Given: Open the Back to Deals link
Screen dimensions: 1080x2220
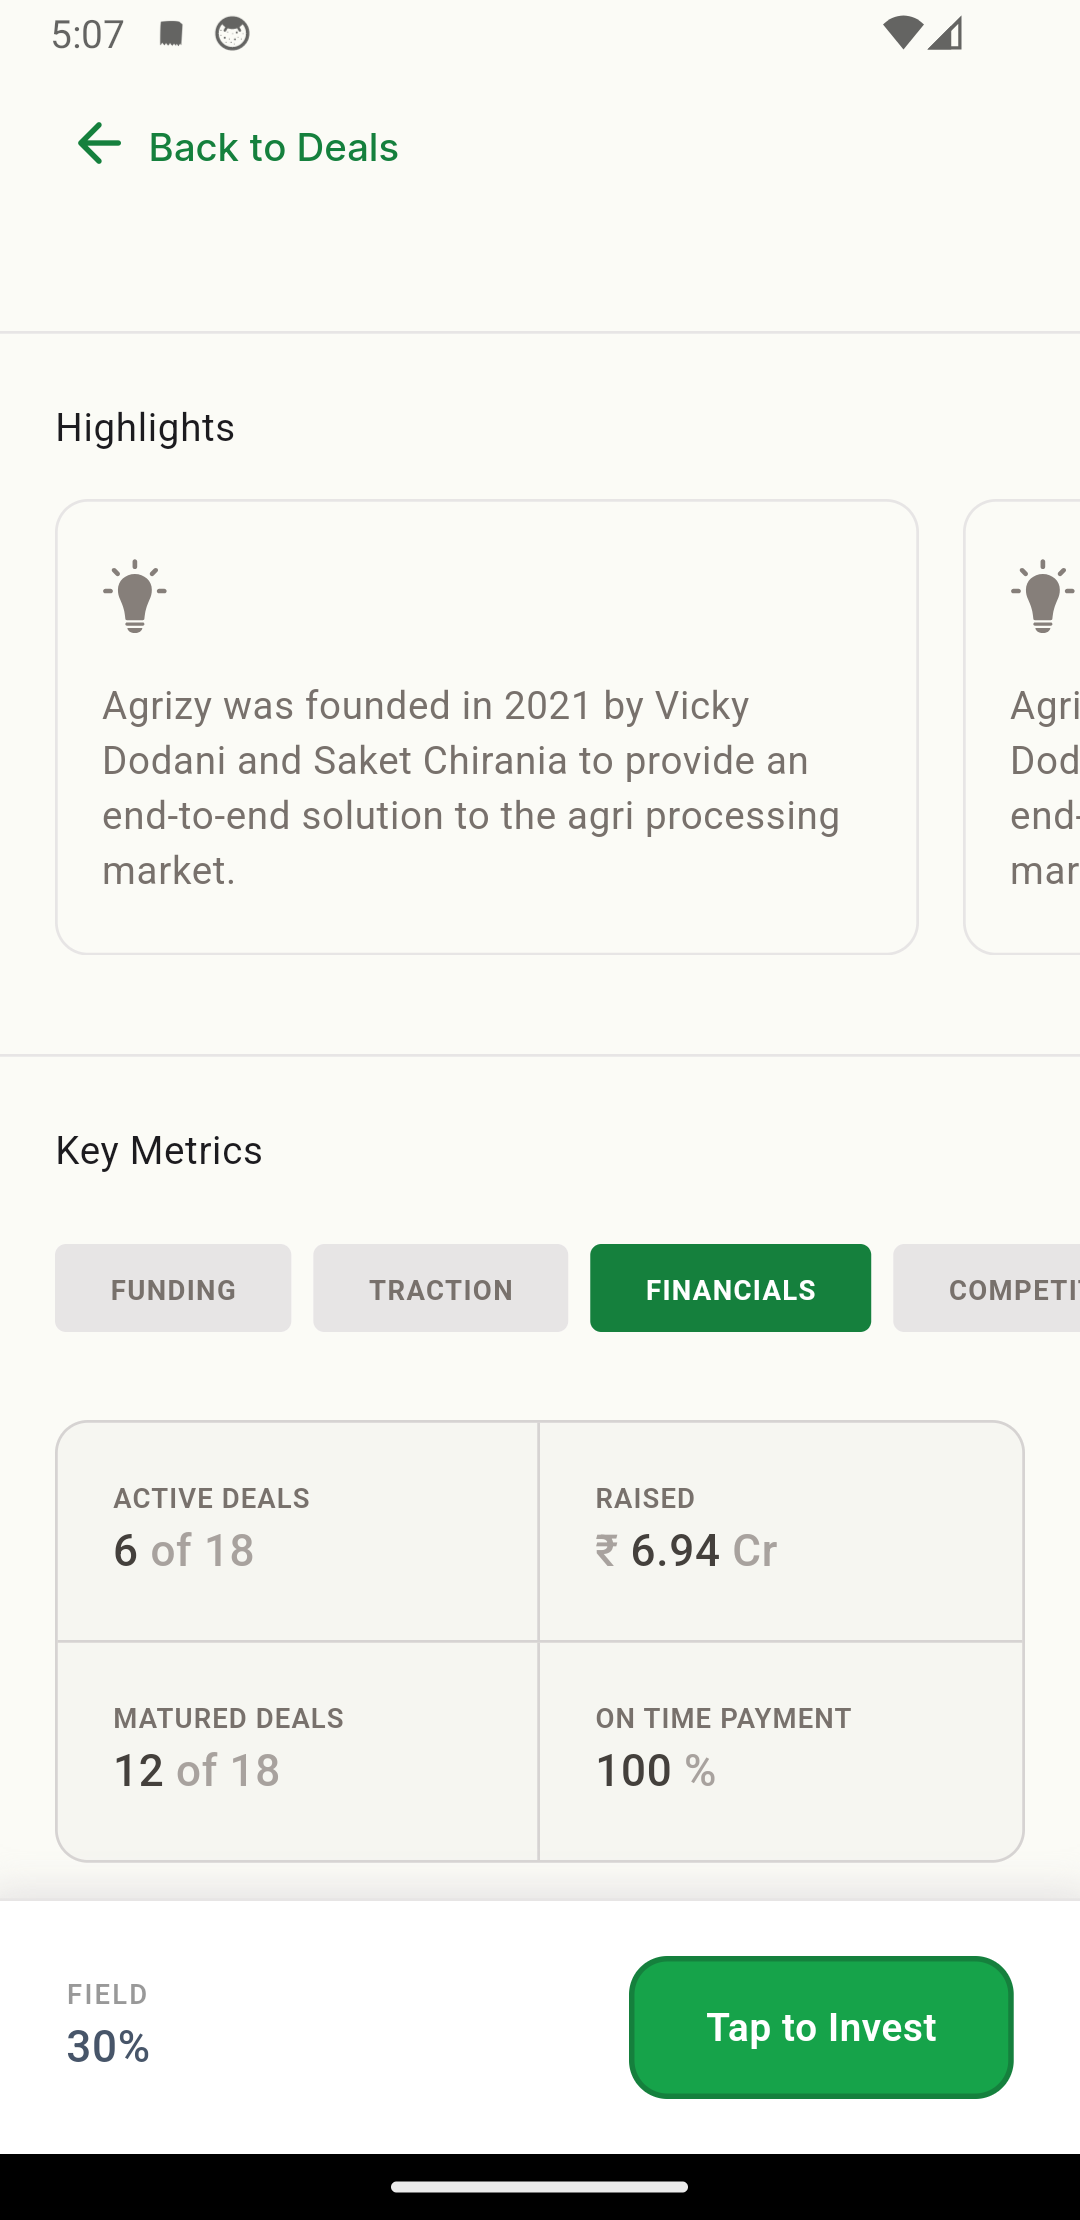Looking at the screenshot, I should 238,146.
